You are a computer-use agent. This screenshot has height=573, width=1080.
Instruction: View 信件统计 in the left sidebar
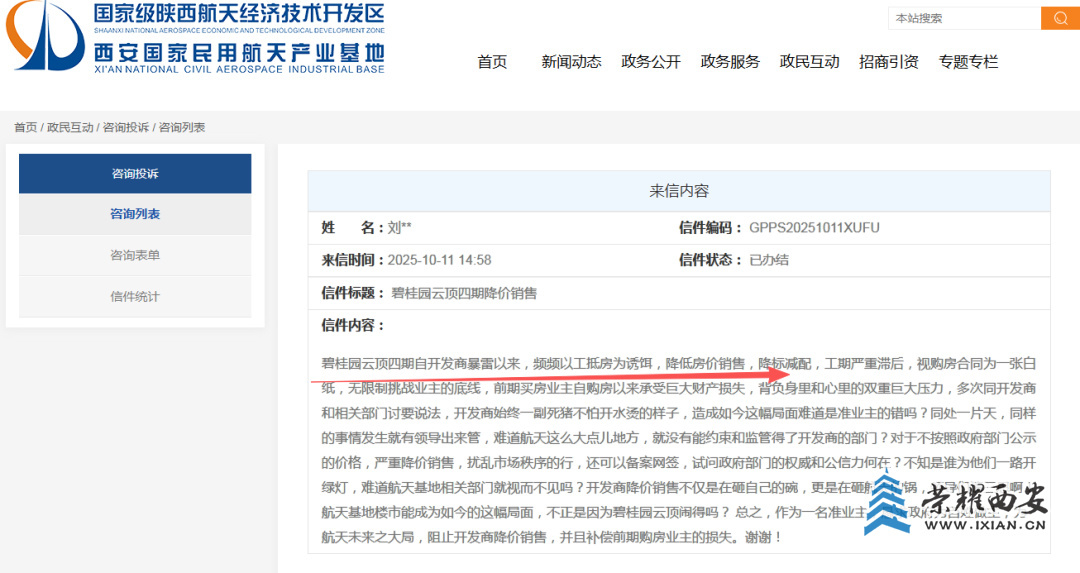135,296
